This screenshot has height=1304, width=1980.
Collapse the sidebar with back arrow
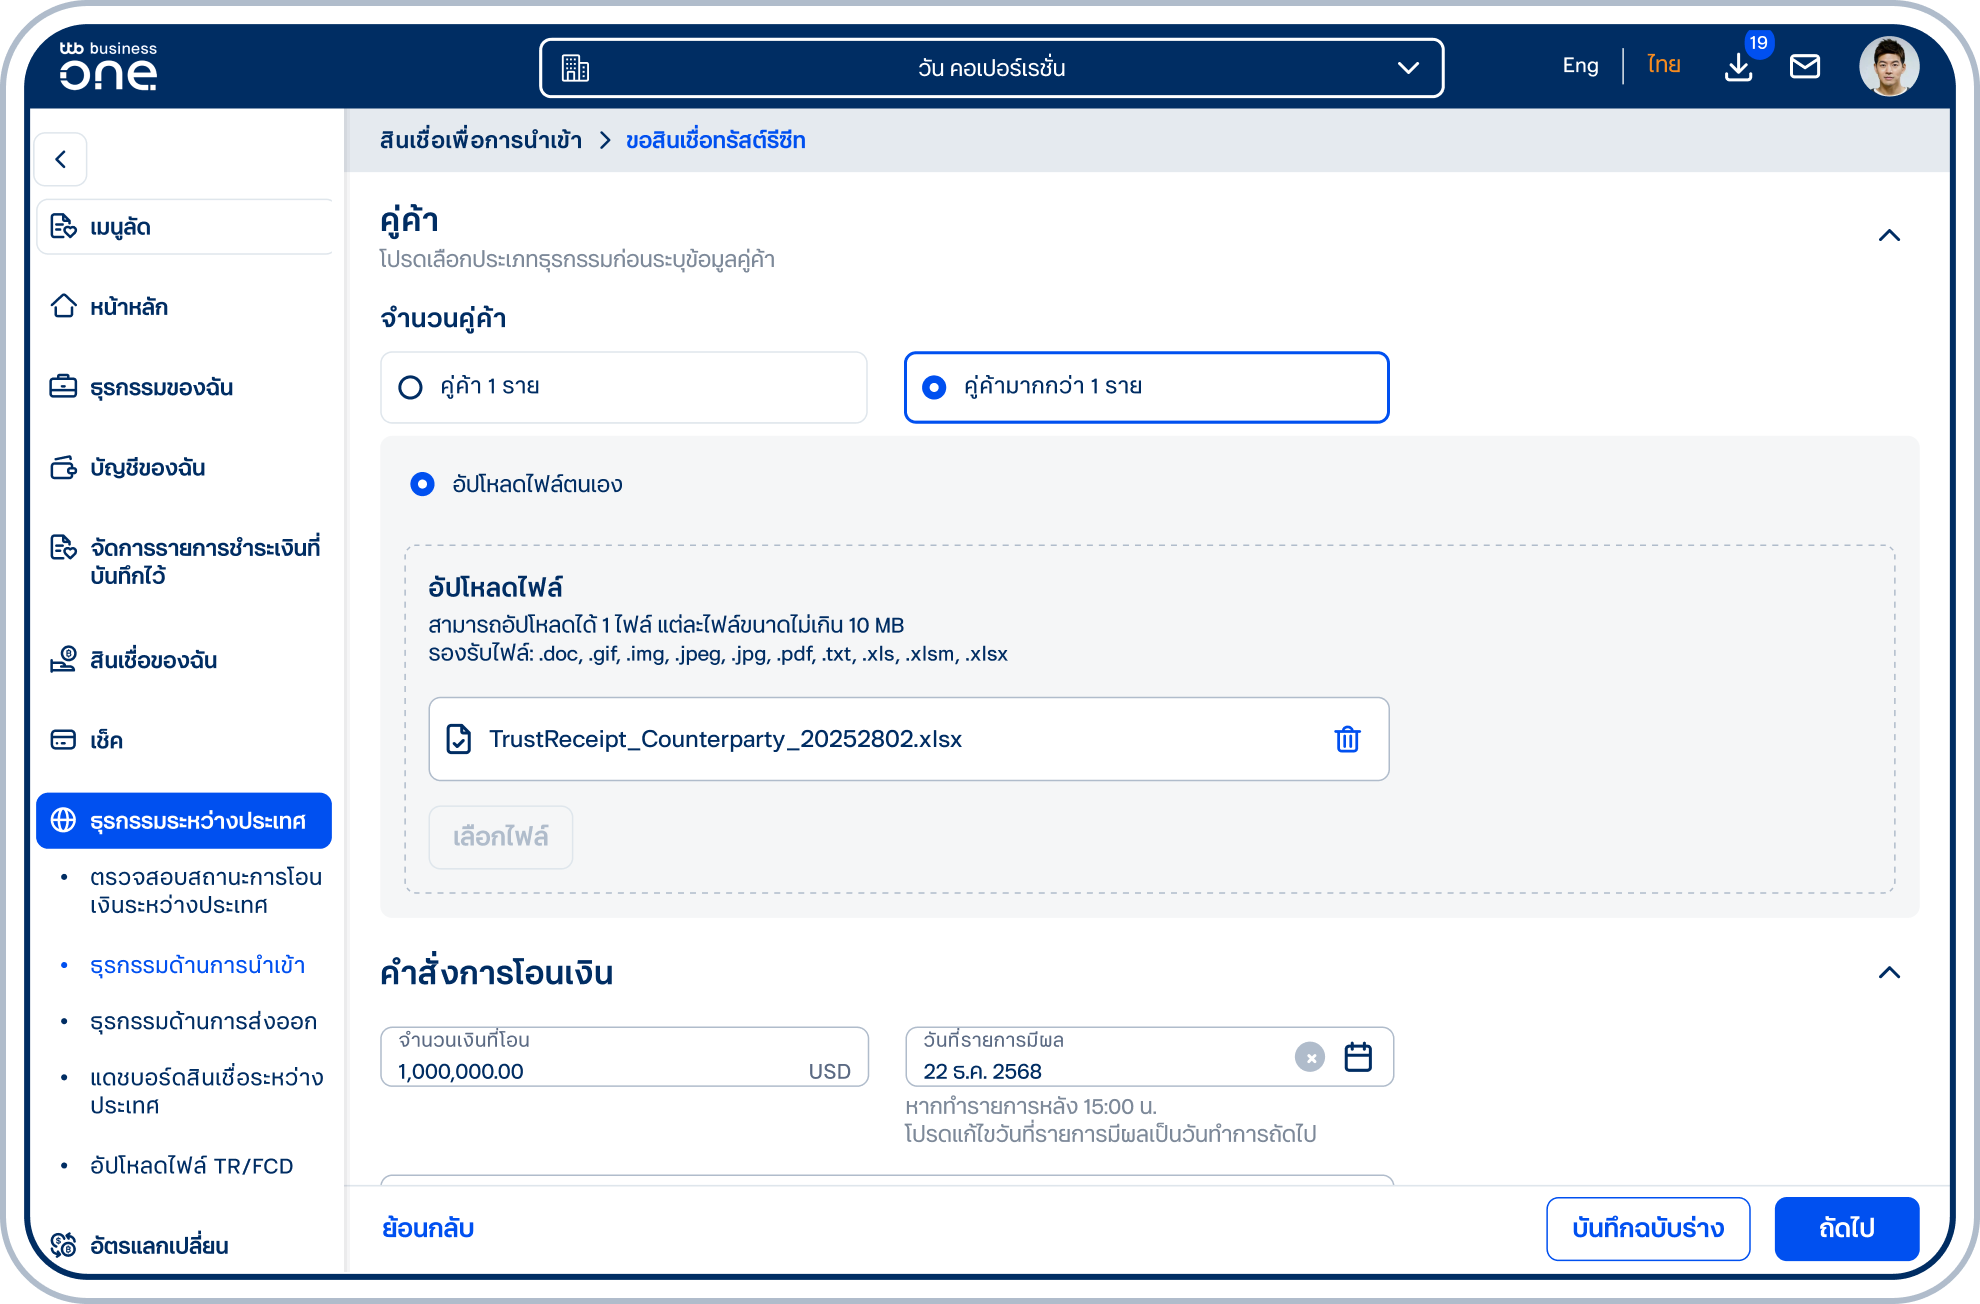click(x=61, y=159)
